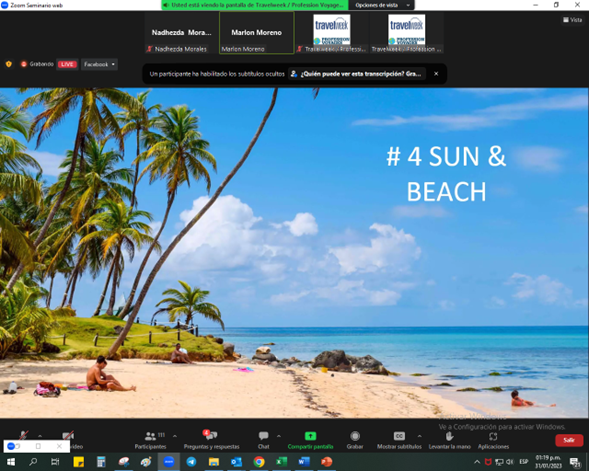This screenshot has width=589, height=471.
Task: Expand audio options arrow beside microphone
Action: [x=40, y=436]
